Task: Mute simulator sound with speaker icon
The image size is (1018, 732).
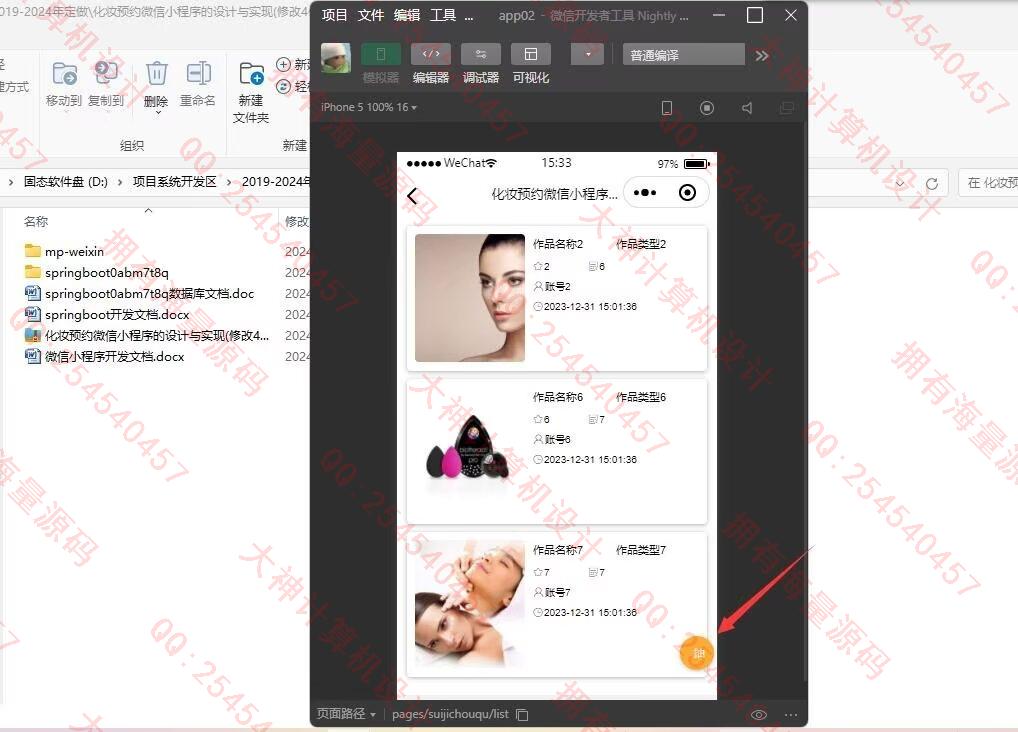Action: 747,108
